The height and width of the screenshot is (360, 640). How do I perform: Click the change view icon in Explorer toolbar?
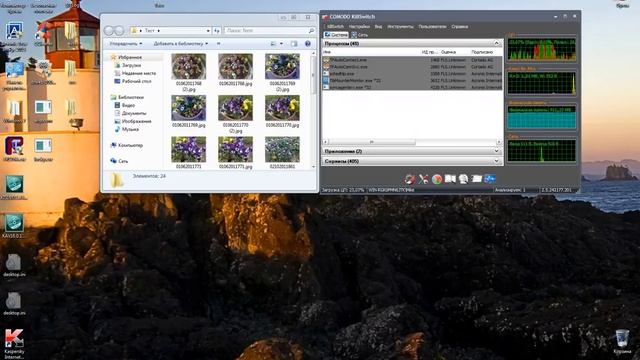click(273, 44)
